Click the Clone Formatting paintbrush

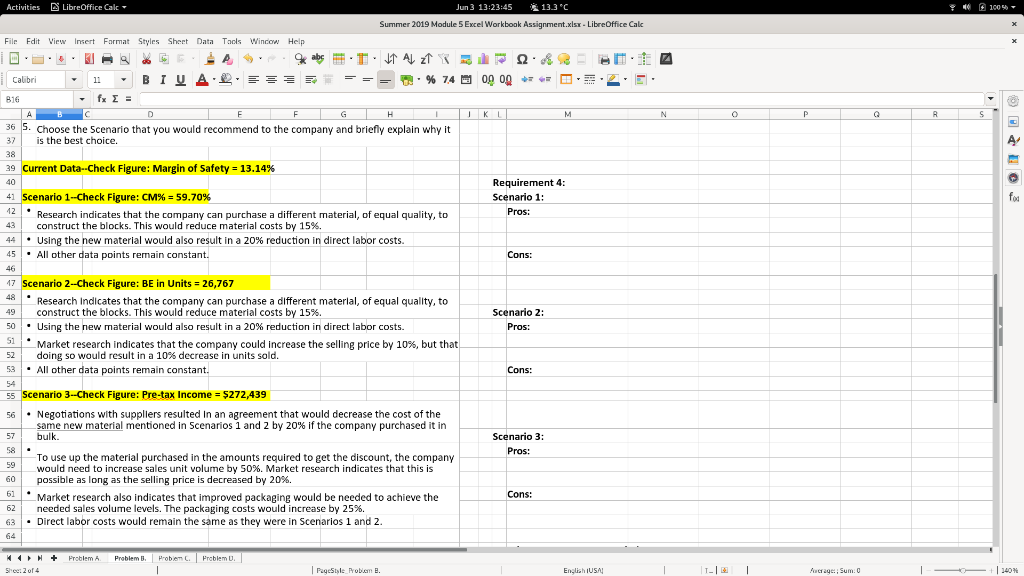coord(210,59)
